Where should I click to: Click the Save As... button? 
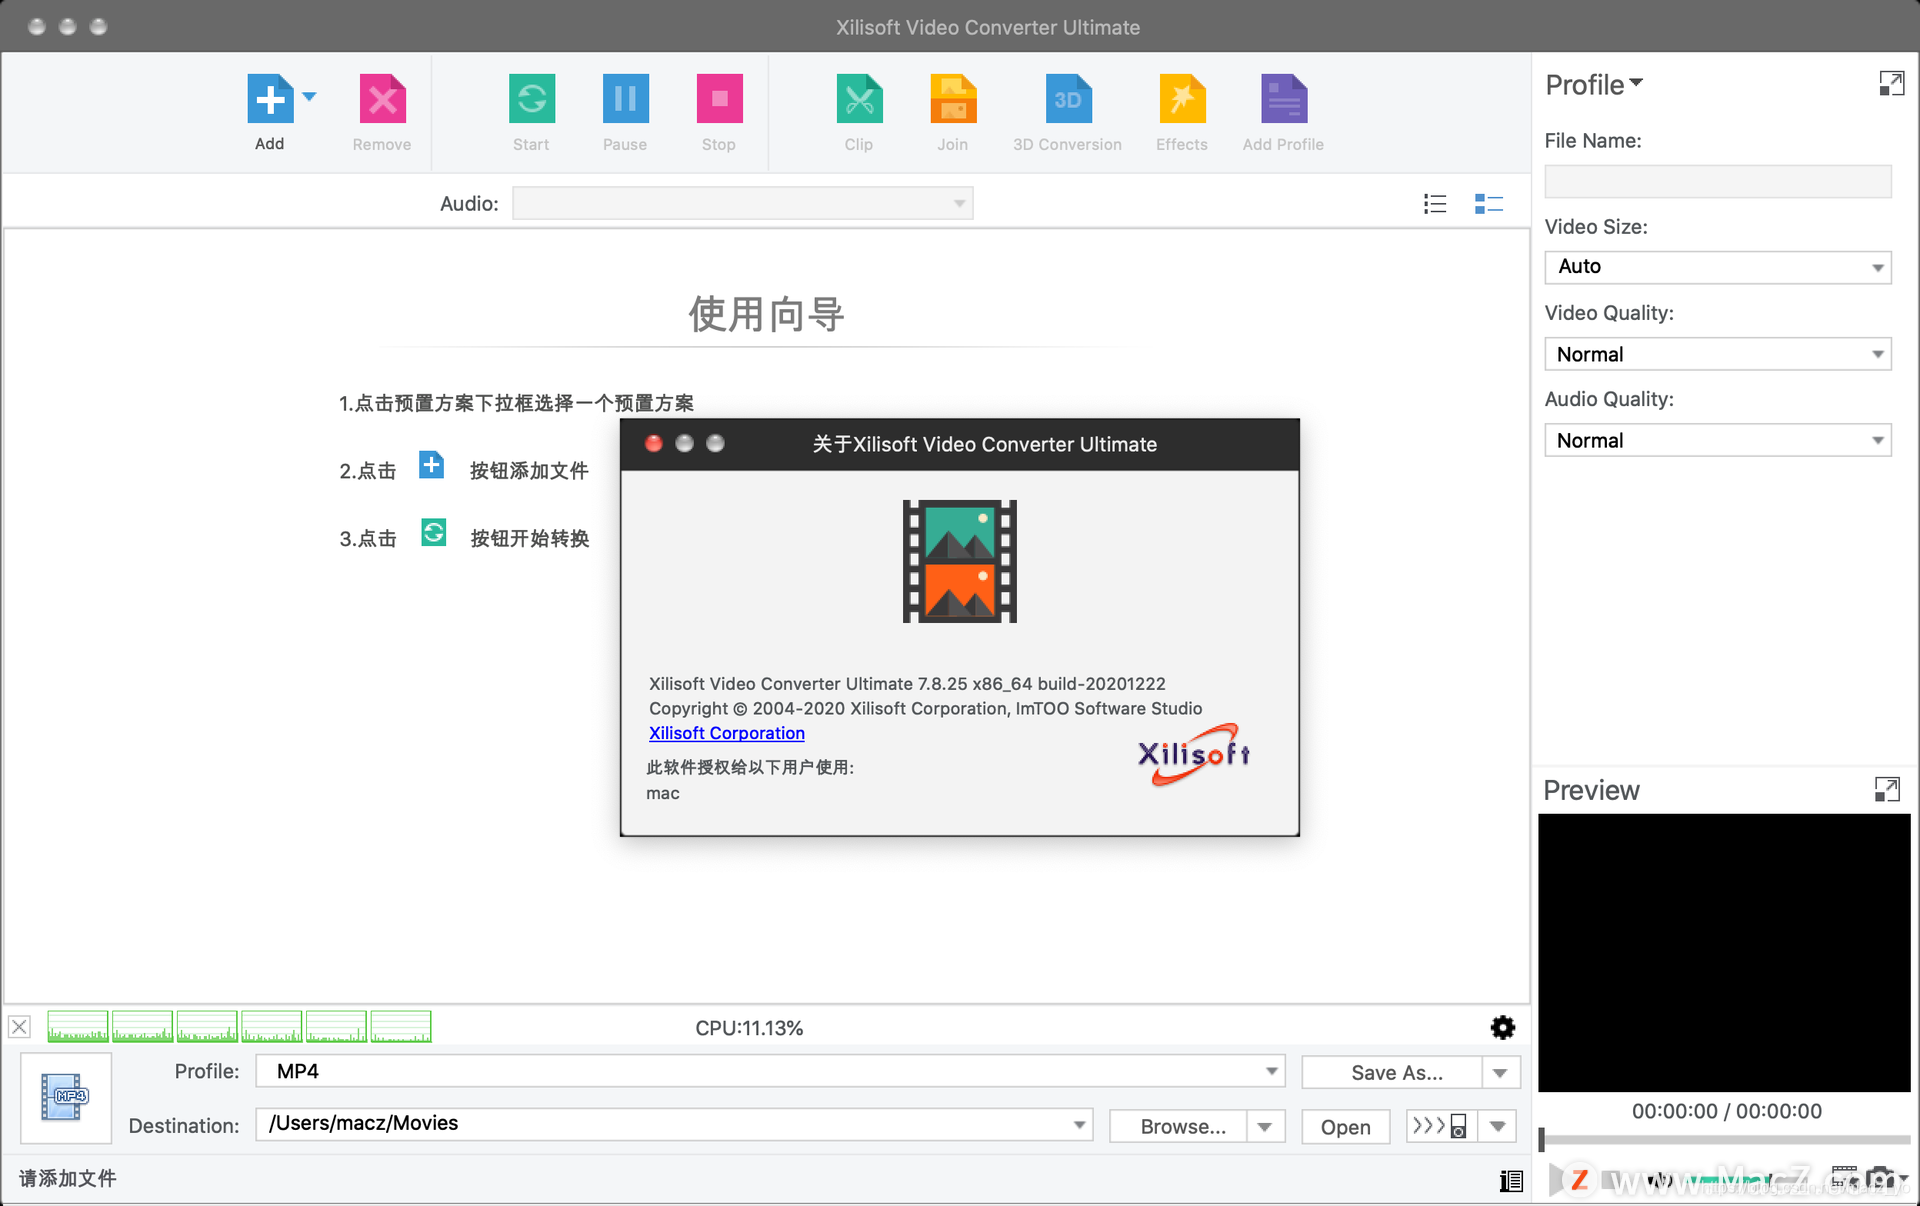click(x=1392, y=1072)
